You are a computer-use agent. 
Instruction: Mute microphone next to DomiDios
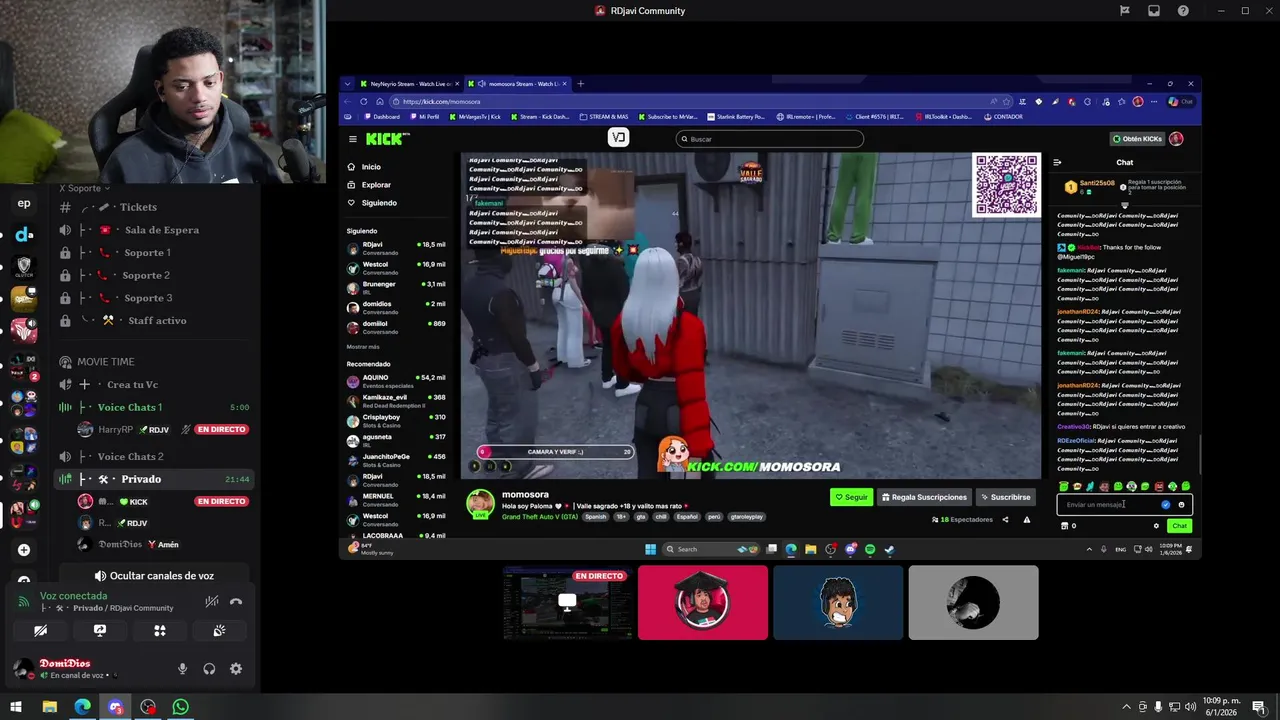tap(182, 669)
